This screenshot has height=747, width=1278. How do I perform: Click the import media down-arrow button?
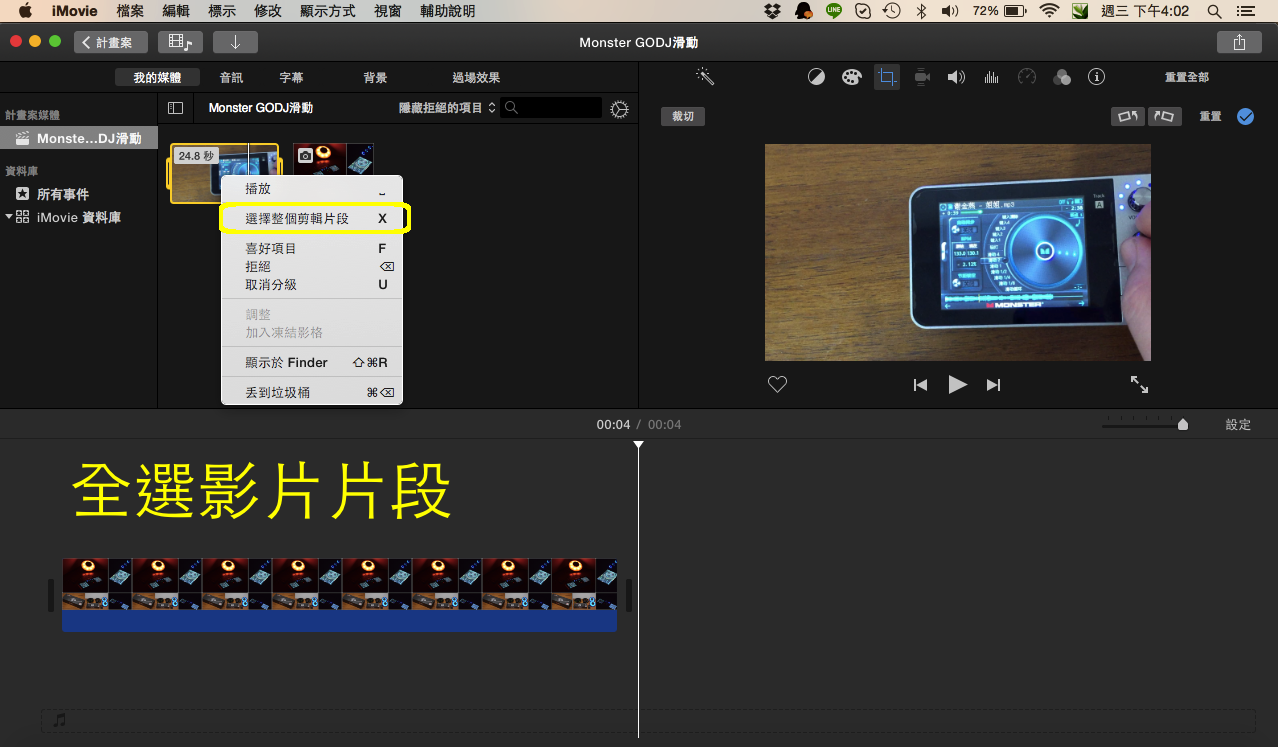[235, 42]
